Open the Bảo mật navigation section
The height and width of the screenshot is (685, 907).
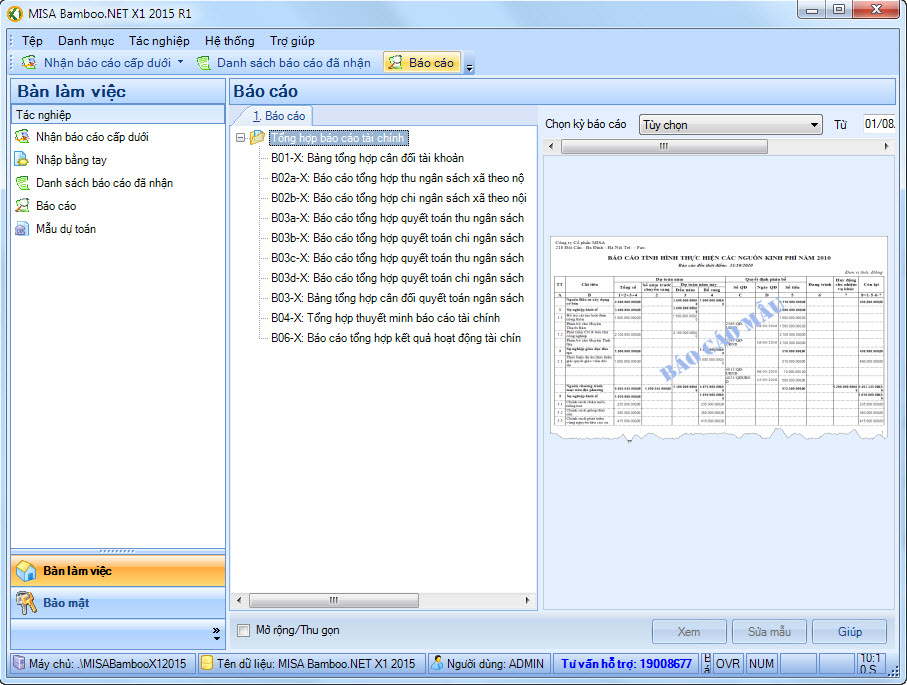point(118,603)
